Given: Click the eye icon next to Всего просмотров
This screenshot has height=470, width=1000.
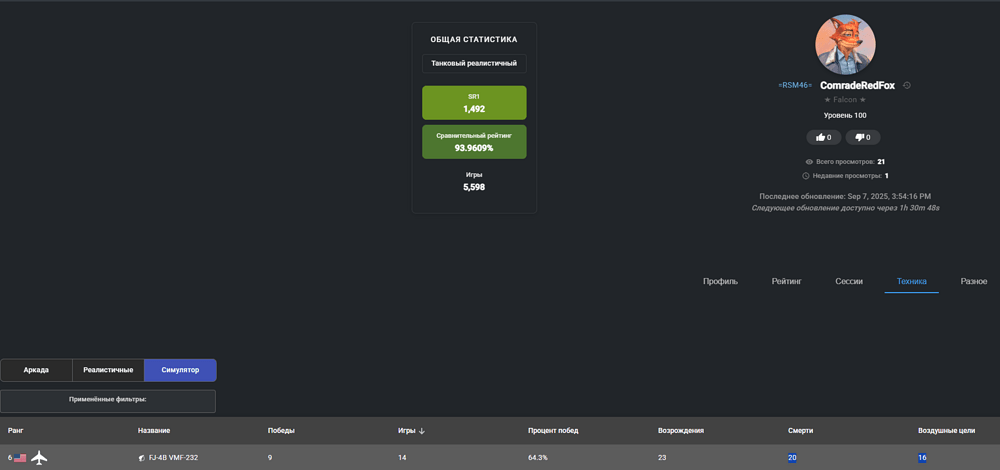Looking at the screenshot, I should point(809,162).
